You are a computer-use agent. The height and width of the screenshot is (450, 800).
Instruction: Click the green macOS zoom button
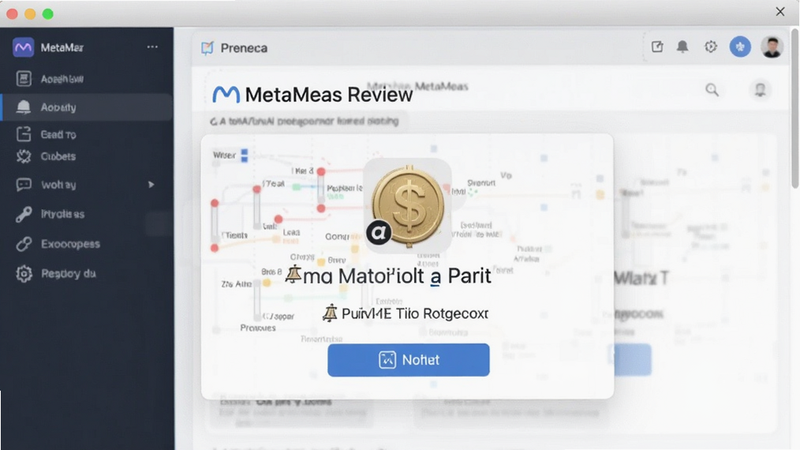click(48, 14)
